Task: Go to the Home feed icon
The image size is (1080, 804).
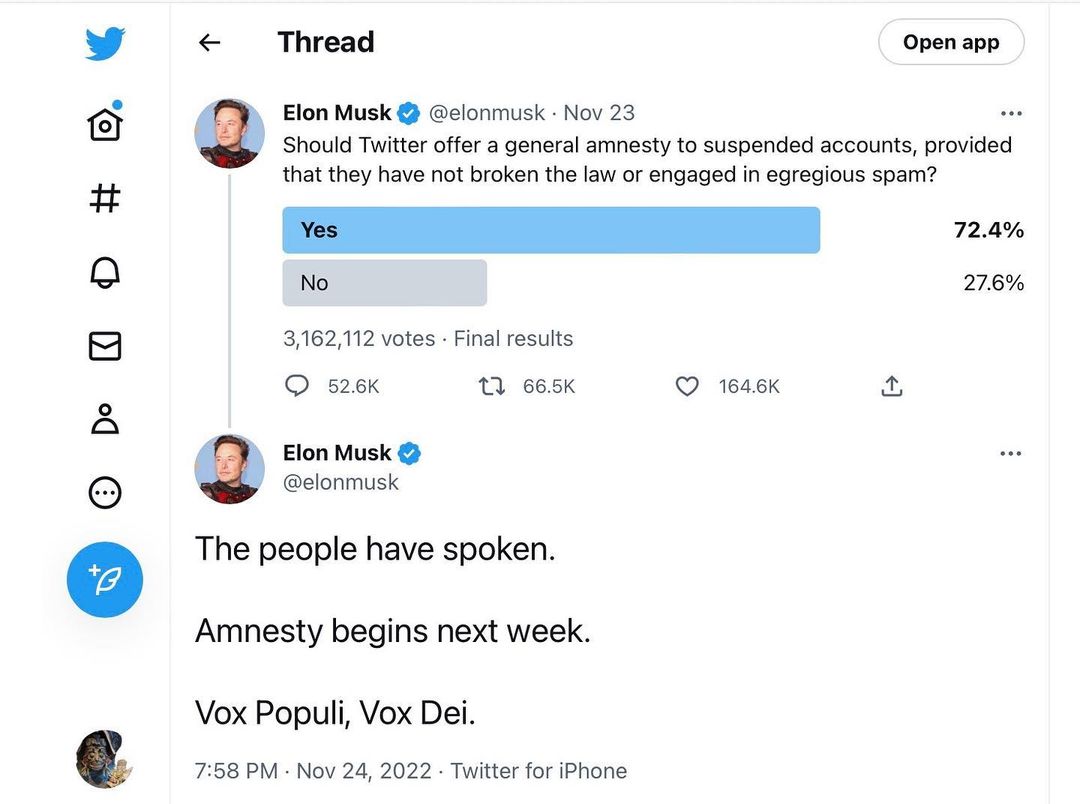Action: pyautogui.click(x=105, y=124)
